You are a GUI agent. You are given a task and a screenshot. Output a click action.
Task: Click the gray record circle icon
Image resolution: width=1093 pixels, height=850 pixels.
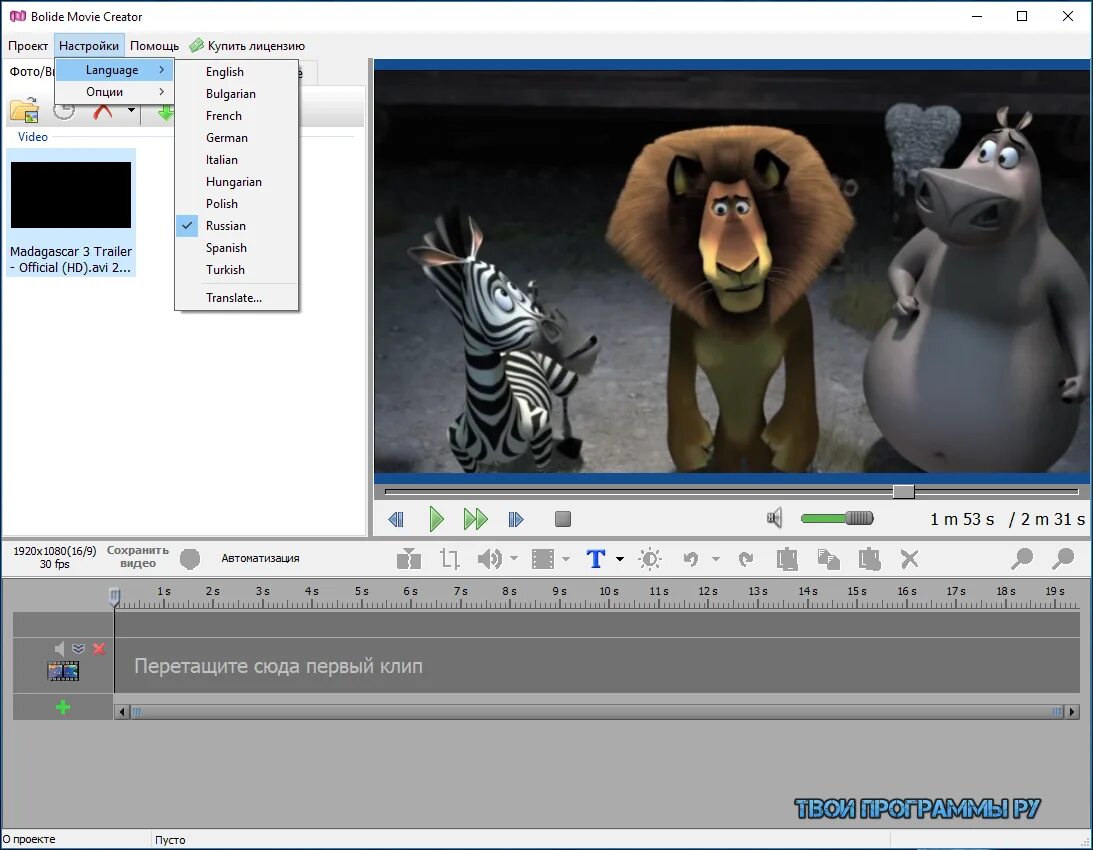click(x=190, y=559)
